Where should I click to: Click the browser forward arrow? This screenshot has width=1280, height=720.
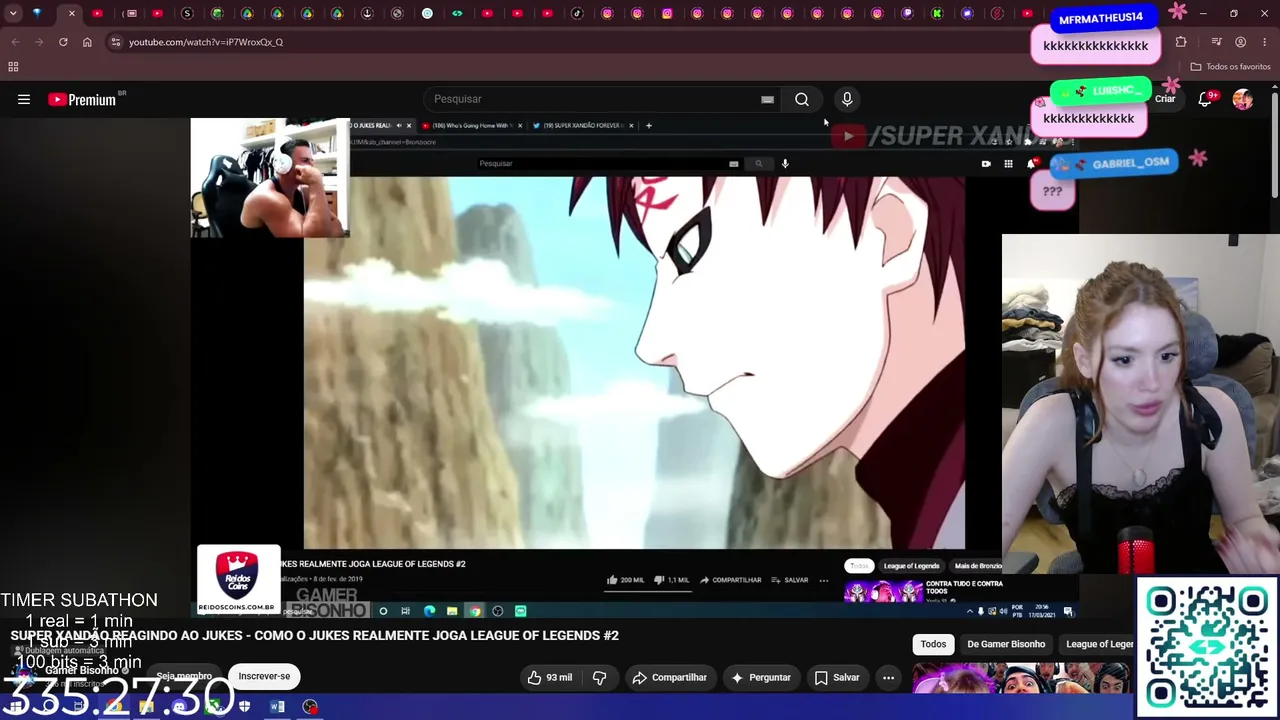[x=39, y=42]
